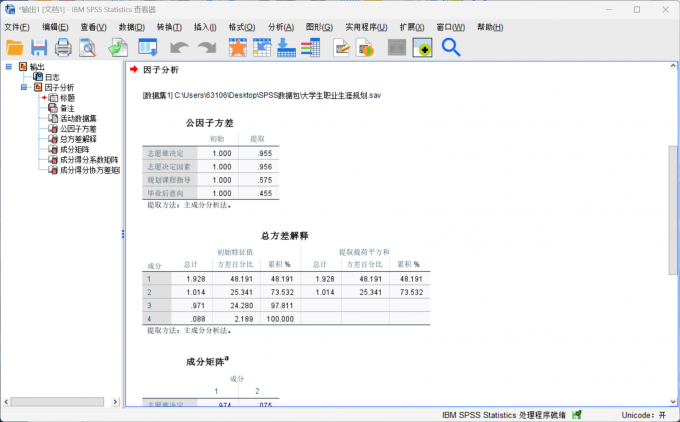Click the cumulative value 97.811

(282, 305)
